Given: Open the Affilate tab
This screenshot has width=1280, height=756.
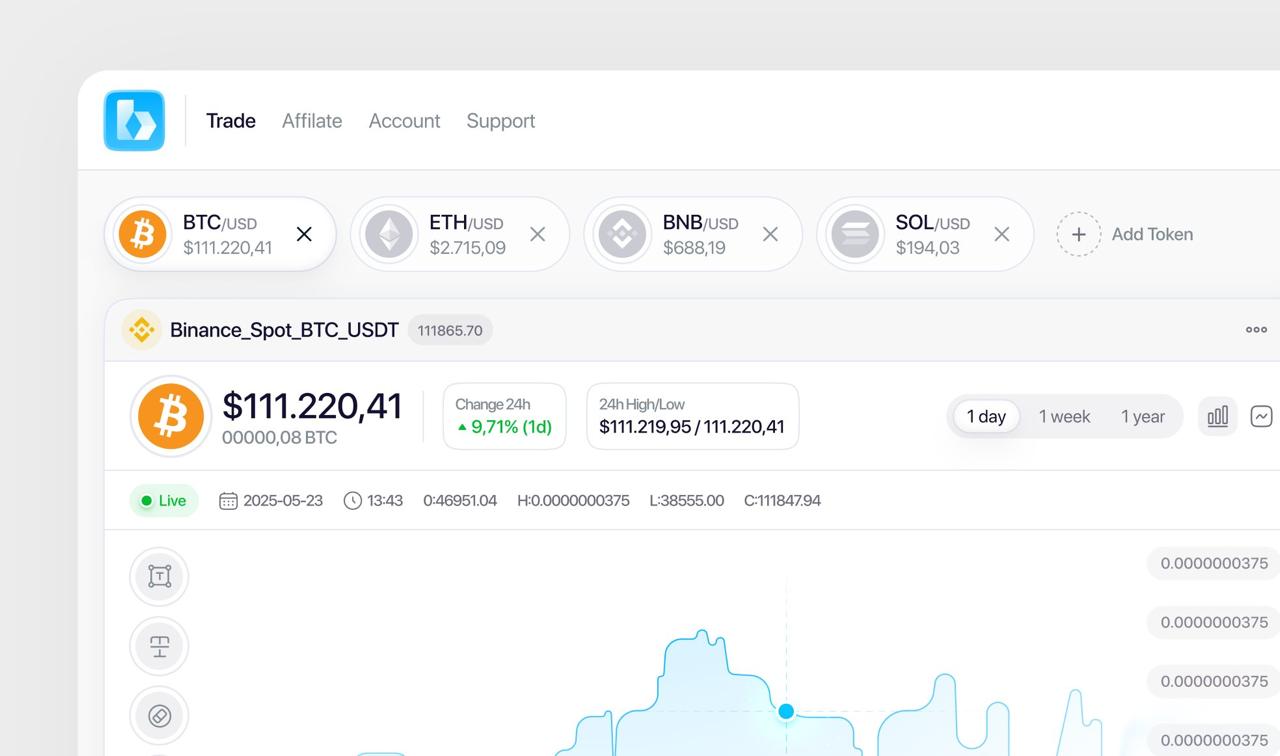Looking at the screenshot, I should (x=312, y=121).
